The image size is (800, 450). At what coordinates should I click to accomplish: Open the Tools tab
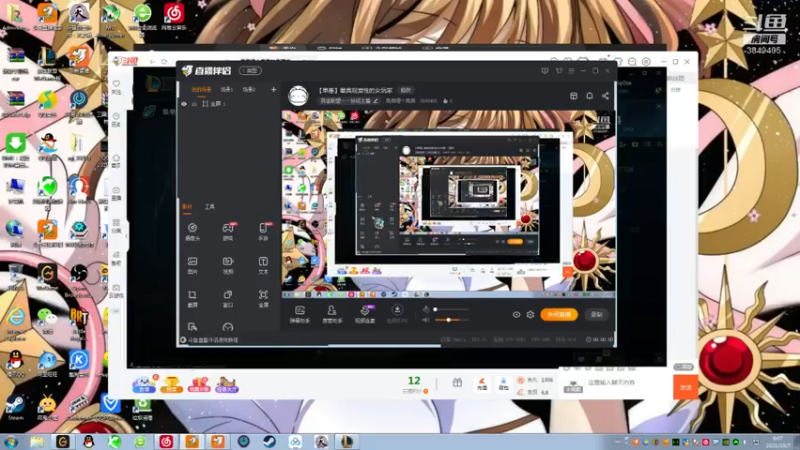(210, 207)
